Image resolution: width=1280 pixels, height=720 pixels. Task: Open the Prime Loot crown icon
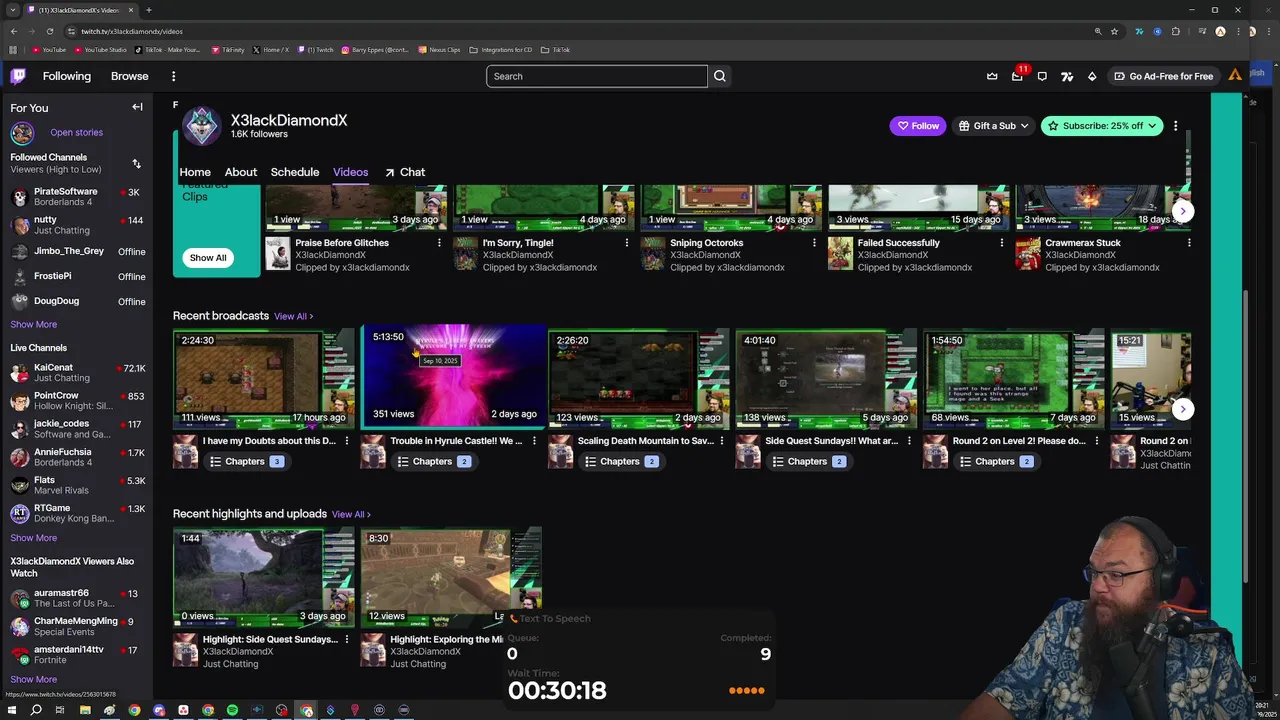click(x=992, y=76)
